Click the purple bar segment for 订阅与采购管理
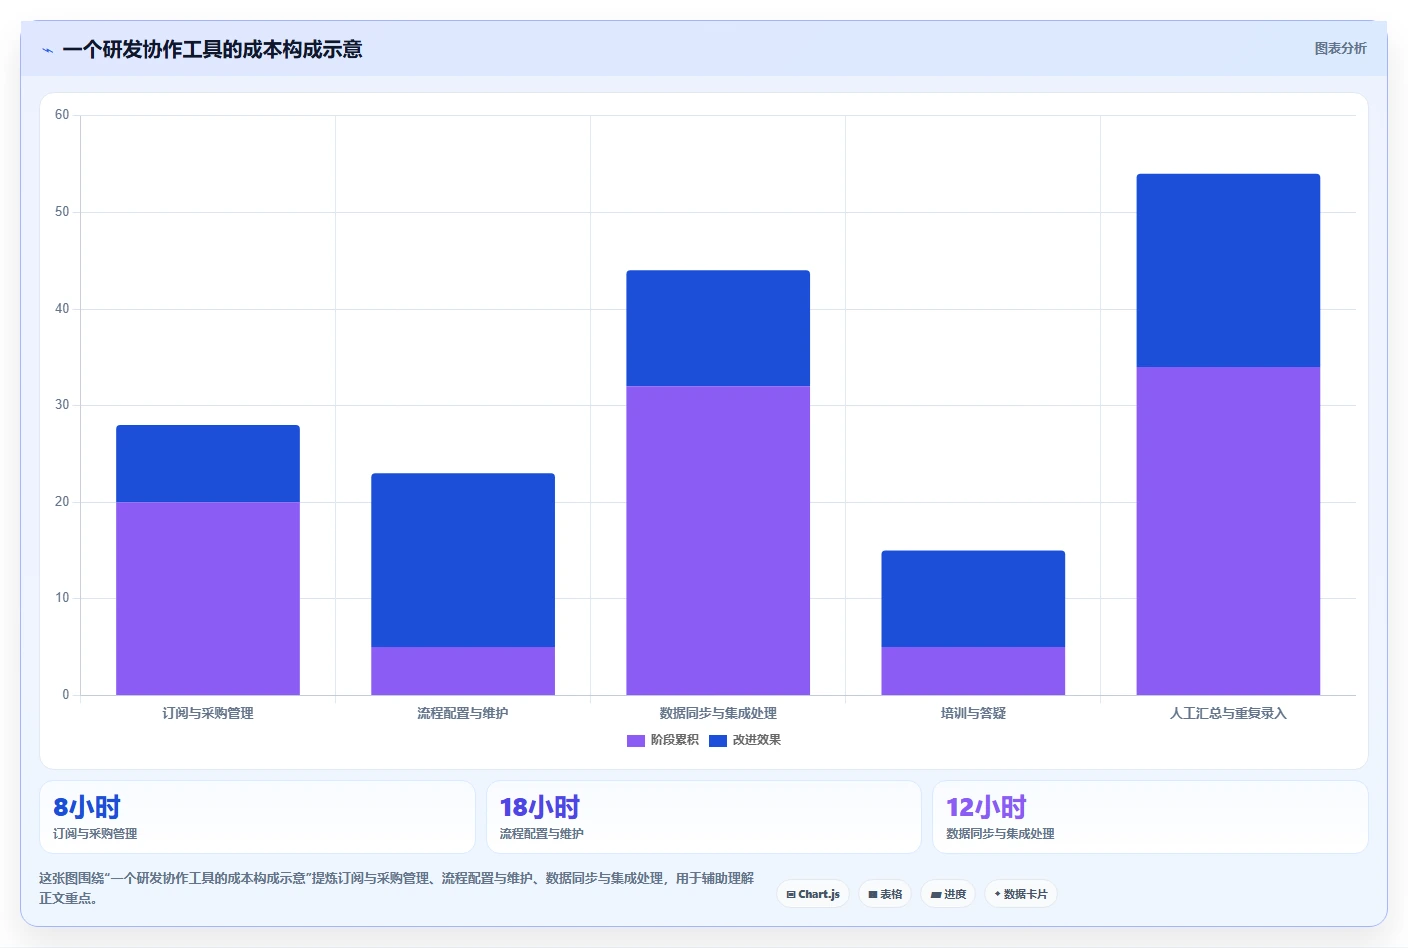 pyautogui.click(x=208, y=598)
